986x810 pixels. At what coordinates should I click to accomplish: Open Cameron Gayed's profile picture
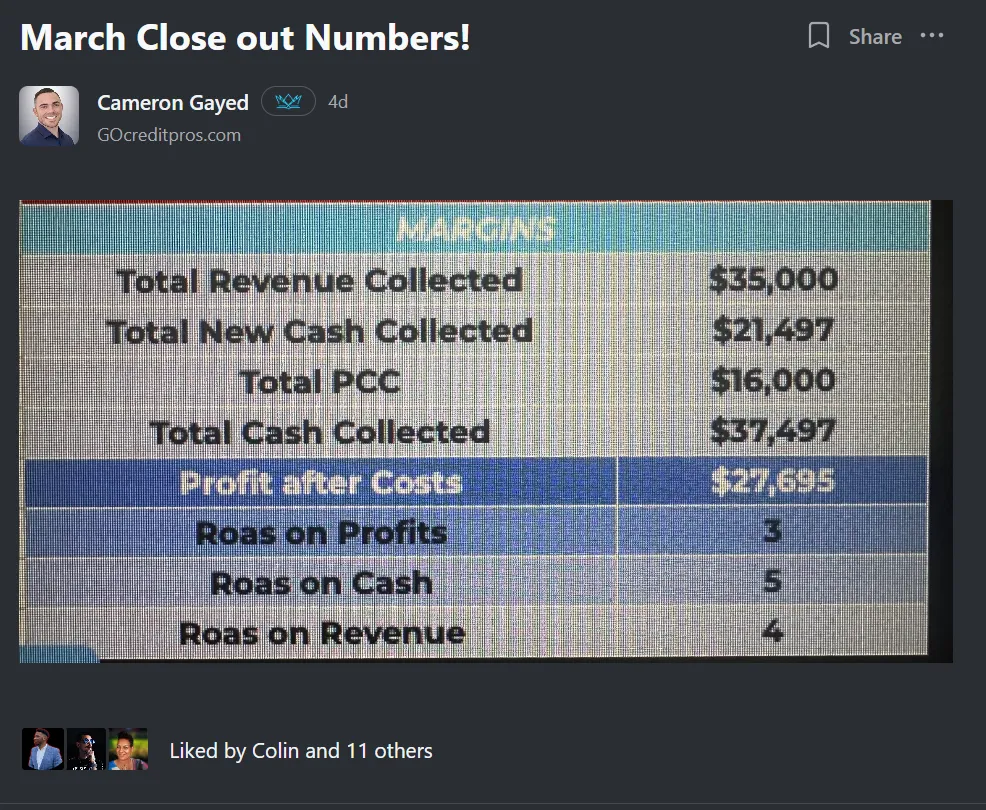click(49, 116)
